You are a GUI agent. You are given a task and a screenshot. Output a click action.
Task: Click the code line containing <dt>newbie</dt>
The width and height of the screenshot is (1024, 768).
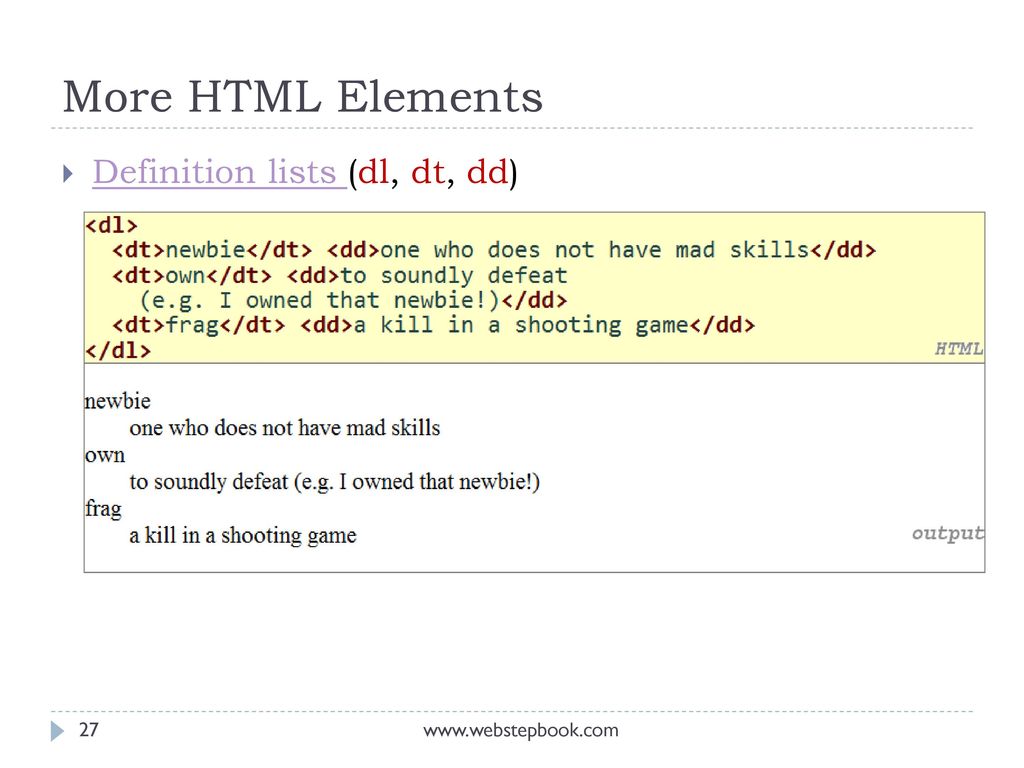click(494, 250)
